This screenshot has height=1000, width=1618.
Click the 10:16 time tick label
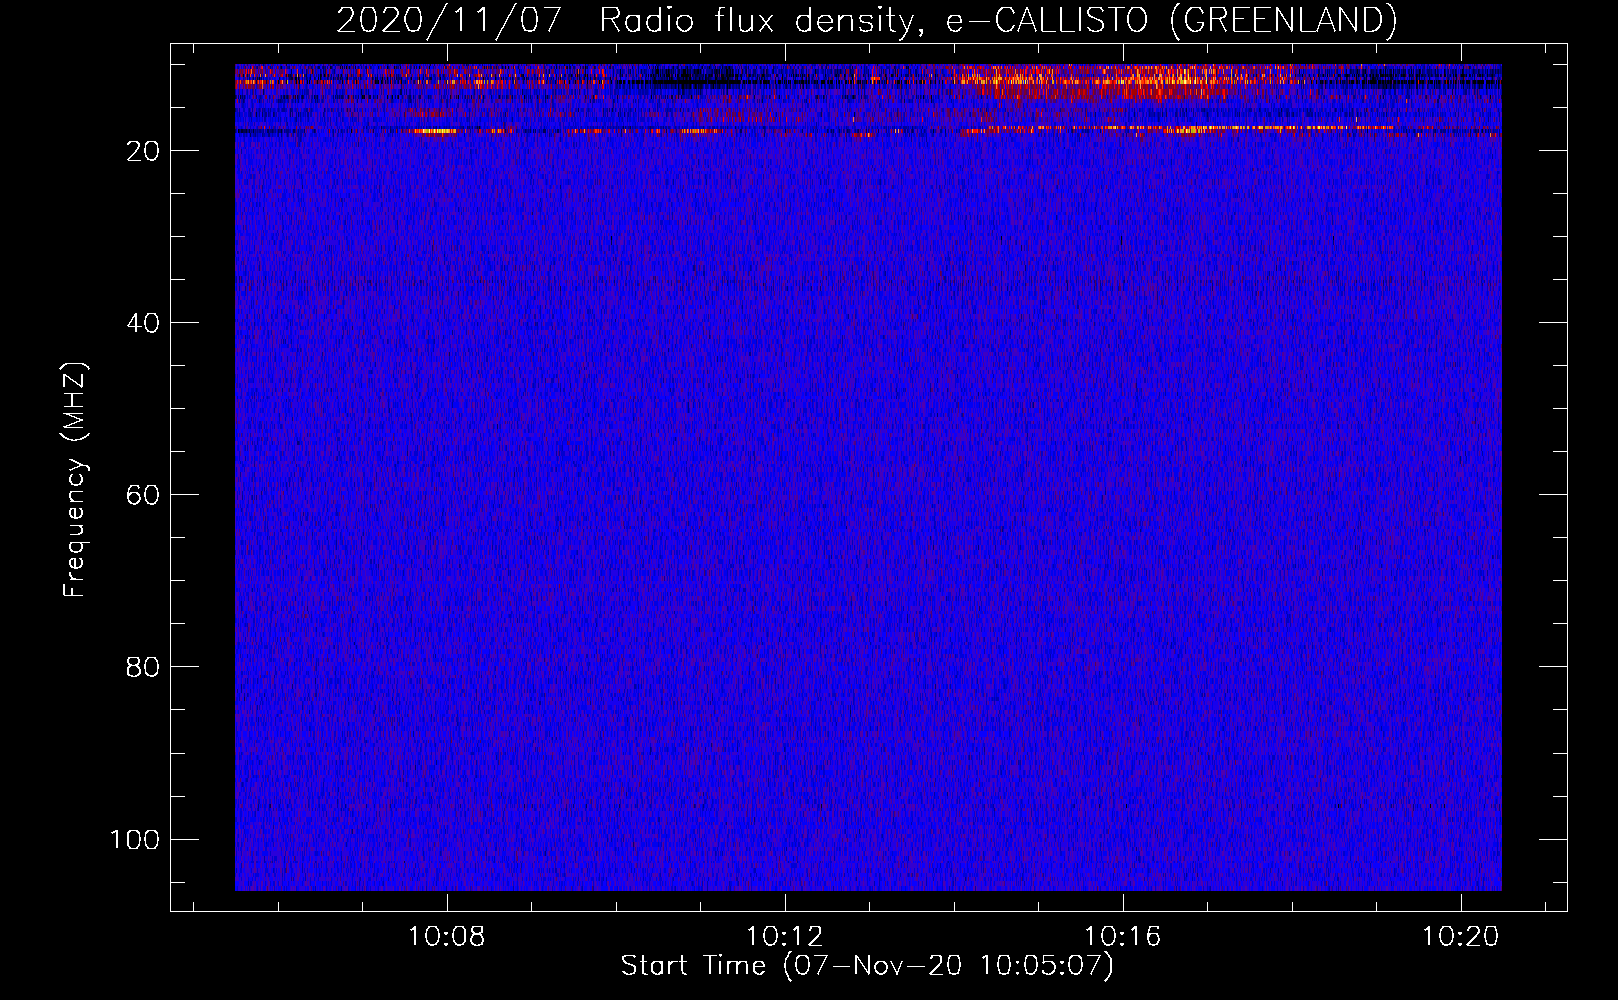[x=1123, y=936]
